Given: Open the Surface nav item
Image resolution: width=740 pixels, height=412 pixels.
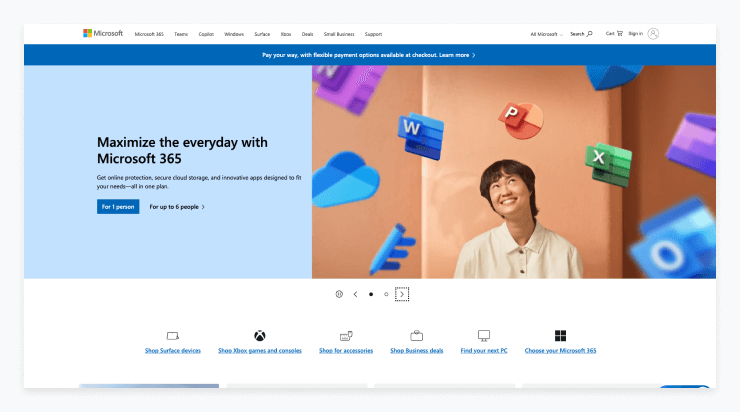Looking at the screenshot, I should point(262,34).
